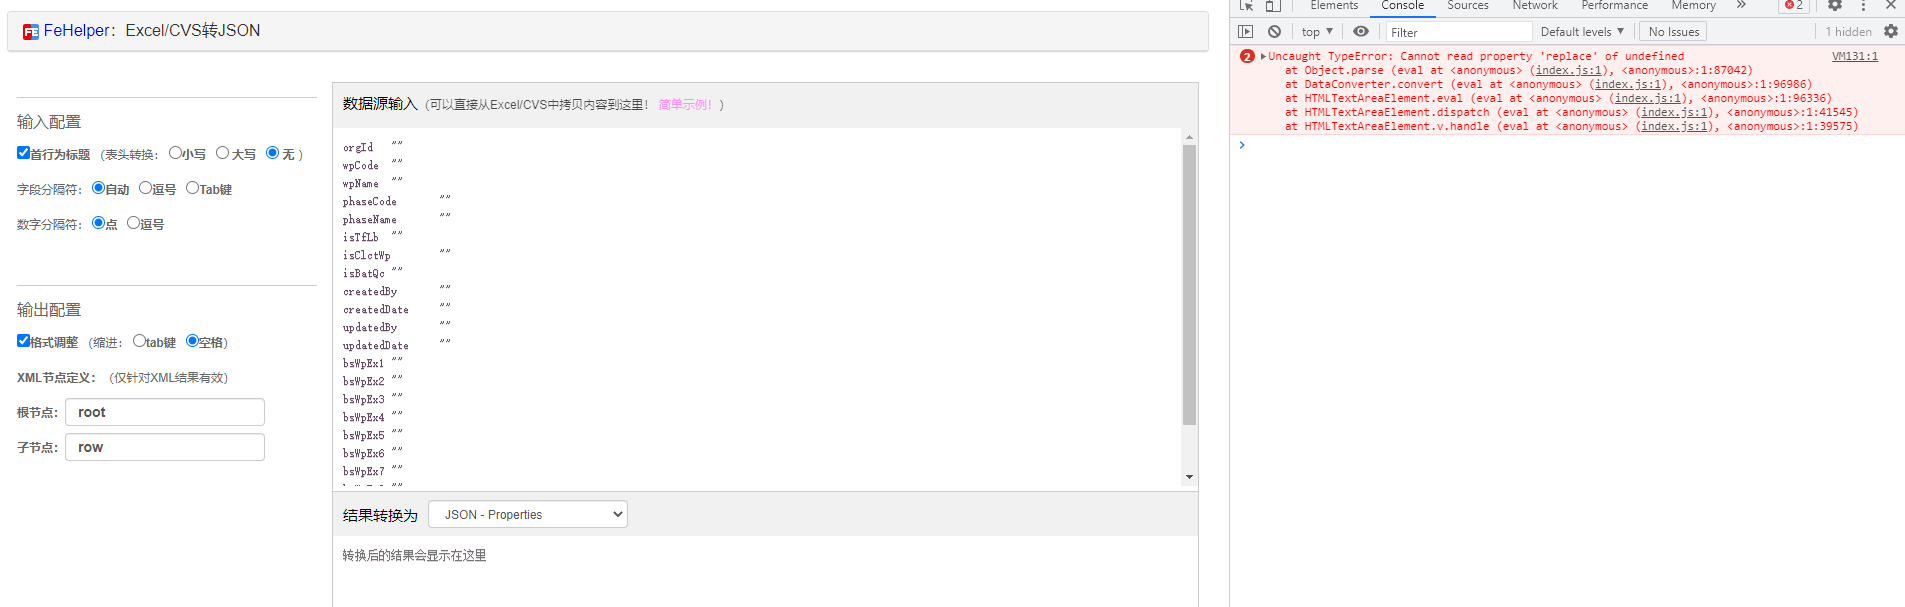Select tab indentation radio for output
1905x607 pixels.
click(139, 341)
